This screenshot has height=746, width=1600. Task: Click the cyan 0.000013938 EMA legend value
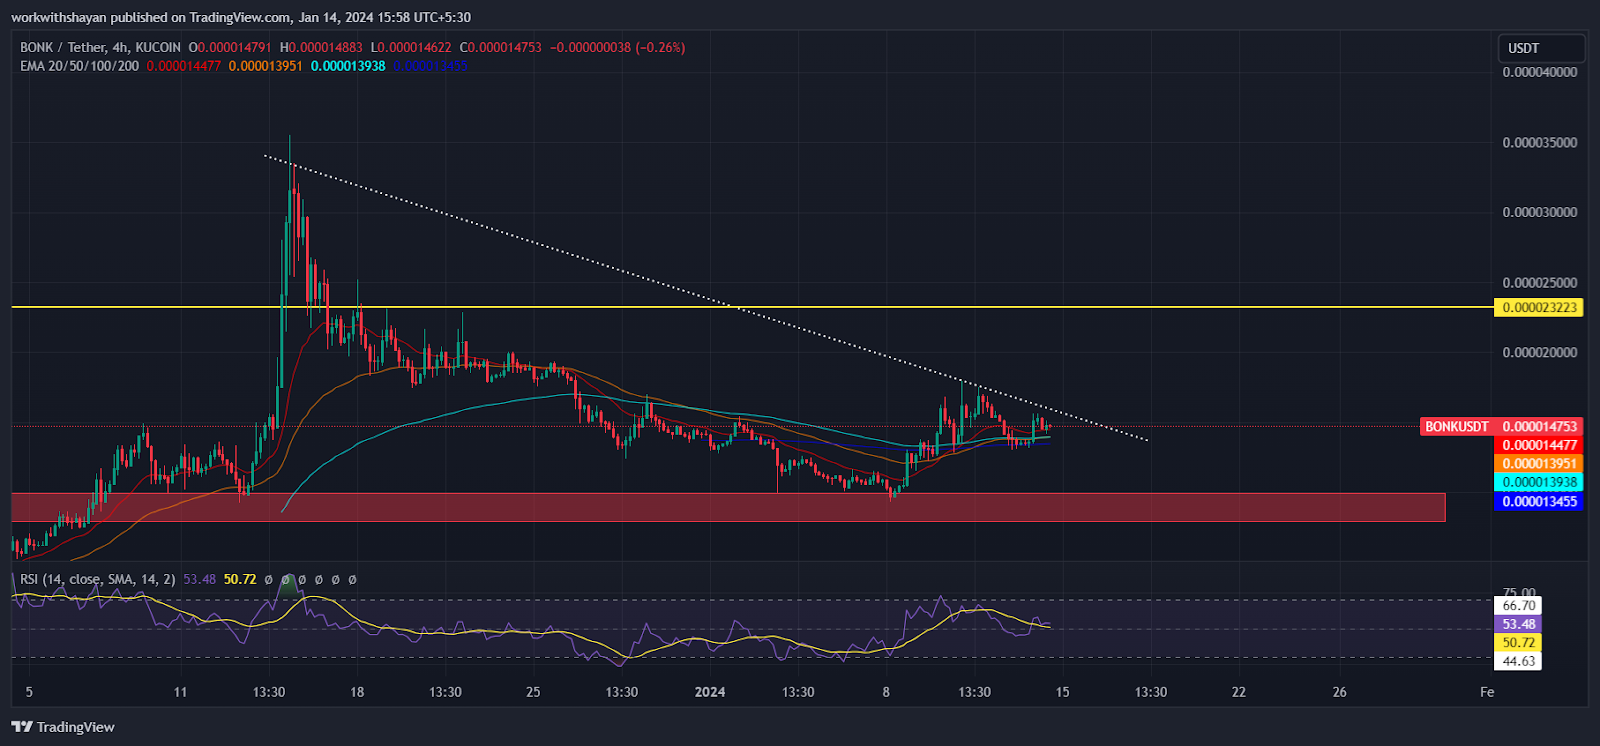(x=348, y=66)
